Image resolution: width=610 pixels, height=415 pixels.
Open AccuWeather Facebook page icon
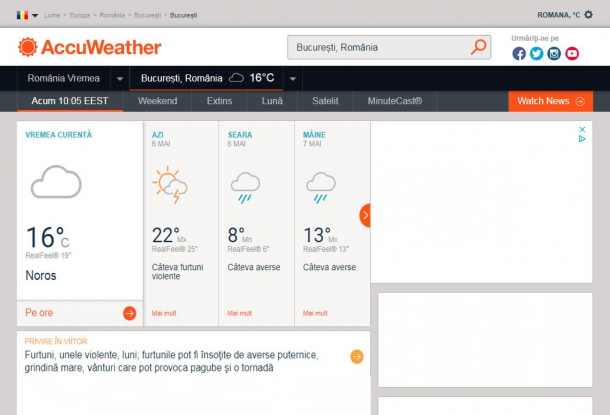point(519,54)
